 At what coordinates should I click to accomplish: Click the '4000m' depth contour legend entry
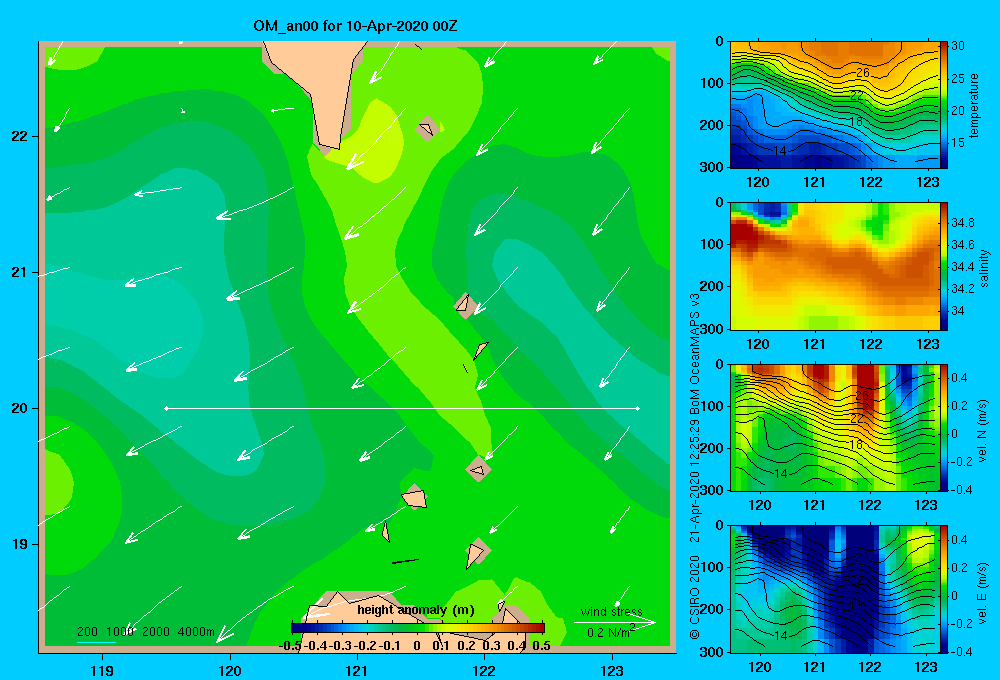coord(196,632)
